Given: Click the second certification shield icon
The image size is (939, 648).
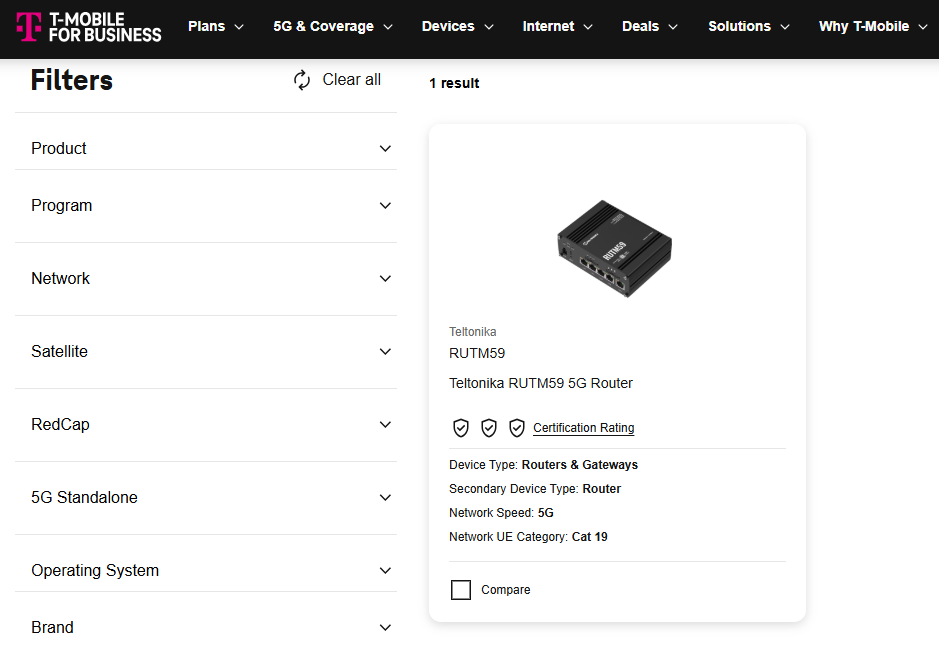Looking at the screenshot, I should coord(489,428).
